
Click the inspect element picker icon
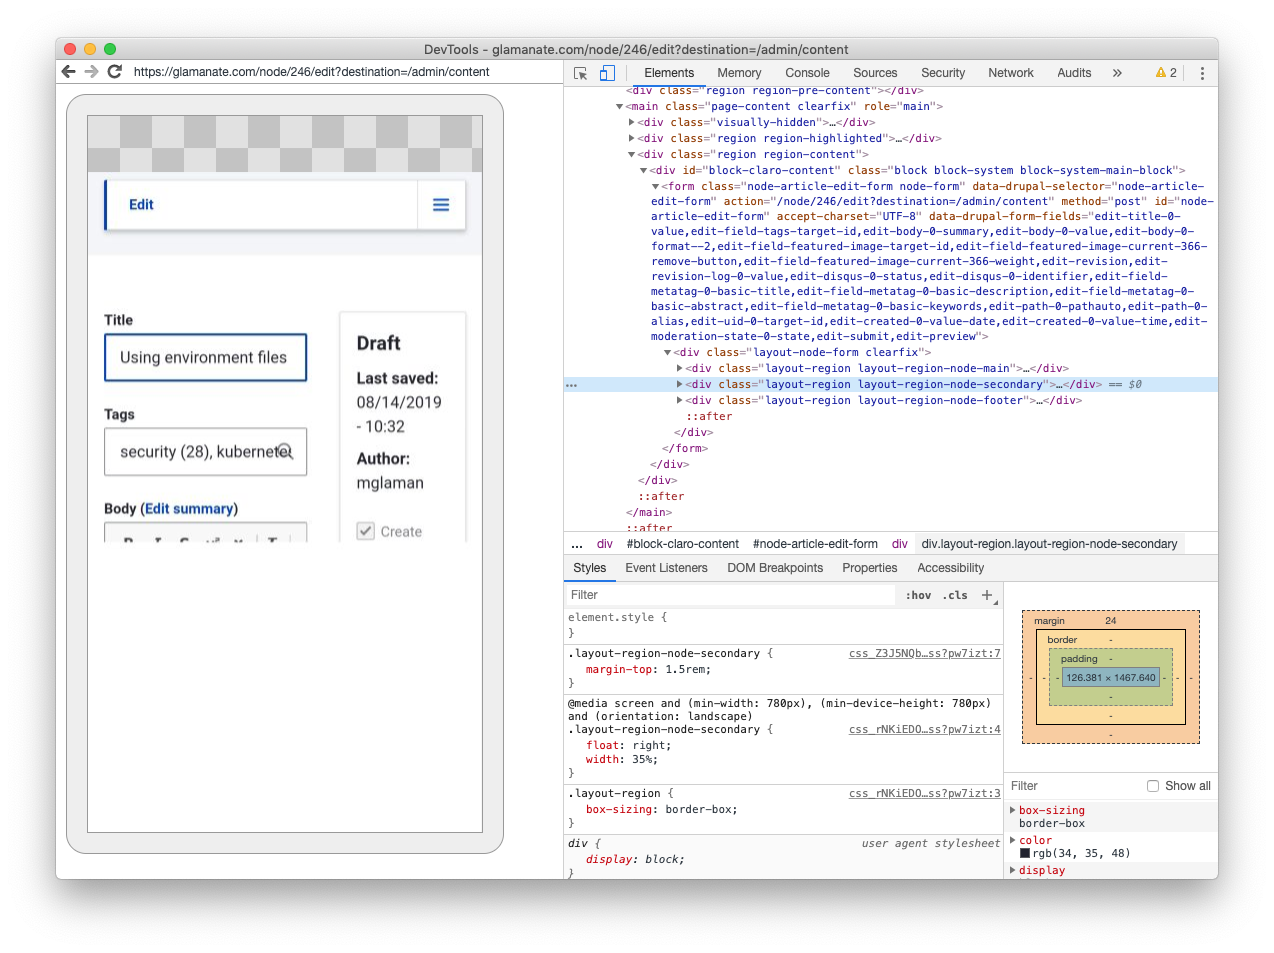pyautogui.click(x=580, y=73)
